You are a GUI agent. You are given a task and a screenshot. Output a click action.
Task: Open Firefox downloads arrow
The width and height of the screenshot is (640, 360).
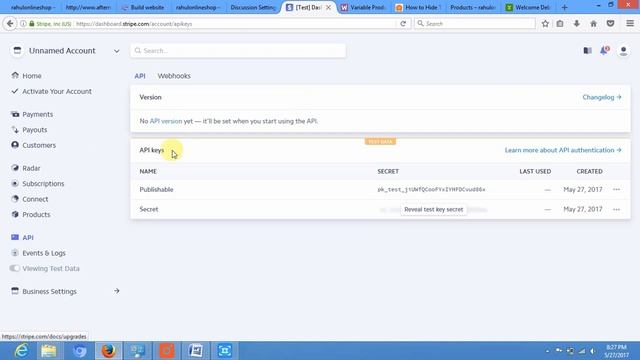(576, 24)
